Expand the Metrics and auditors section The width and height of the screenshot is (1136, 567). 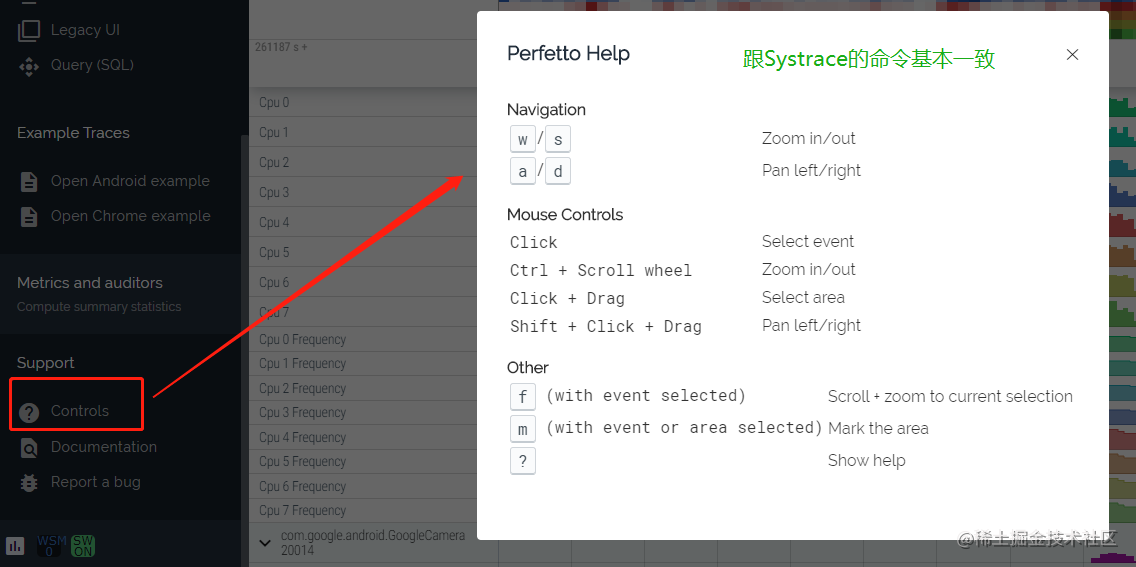pyautogui.click(x=90, y=283)
